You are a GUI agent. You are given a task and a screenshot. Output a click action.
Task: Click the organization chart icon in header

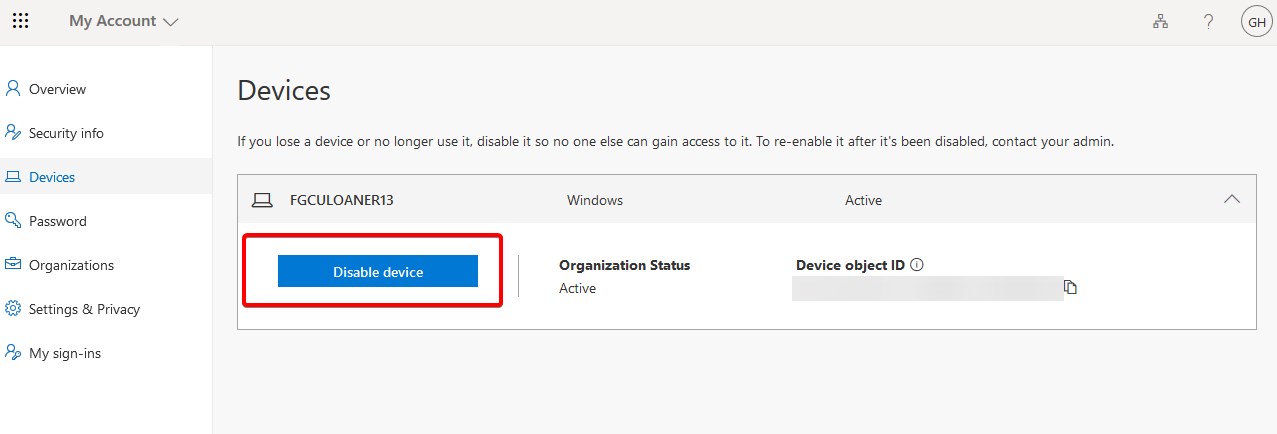click(1160, 21)
